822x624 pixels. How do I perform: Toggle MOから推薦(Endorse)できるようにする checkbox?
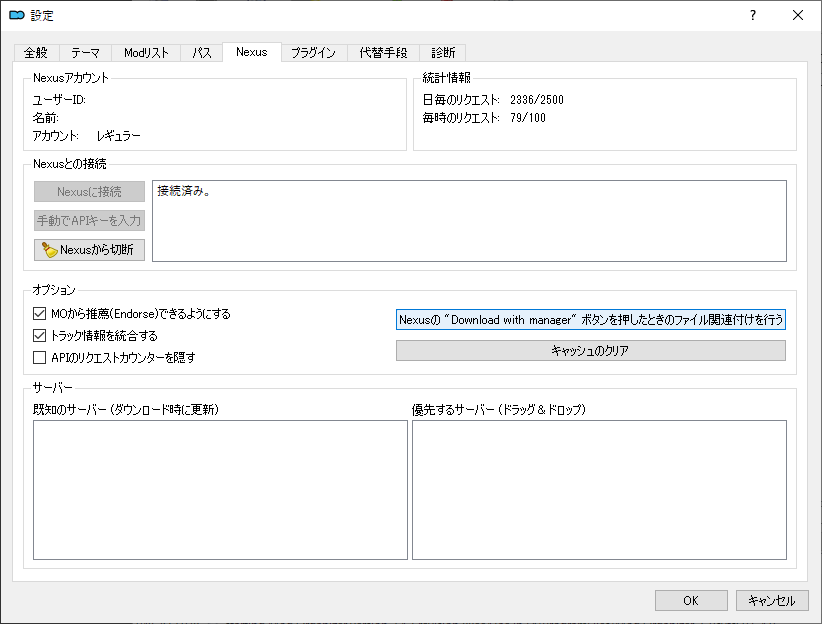(39, 314)
